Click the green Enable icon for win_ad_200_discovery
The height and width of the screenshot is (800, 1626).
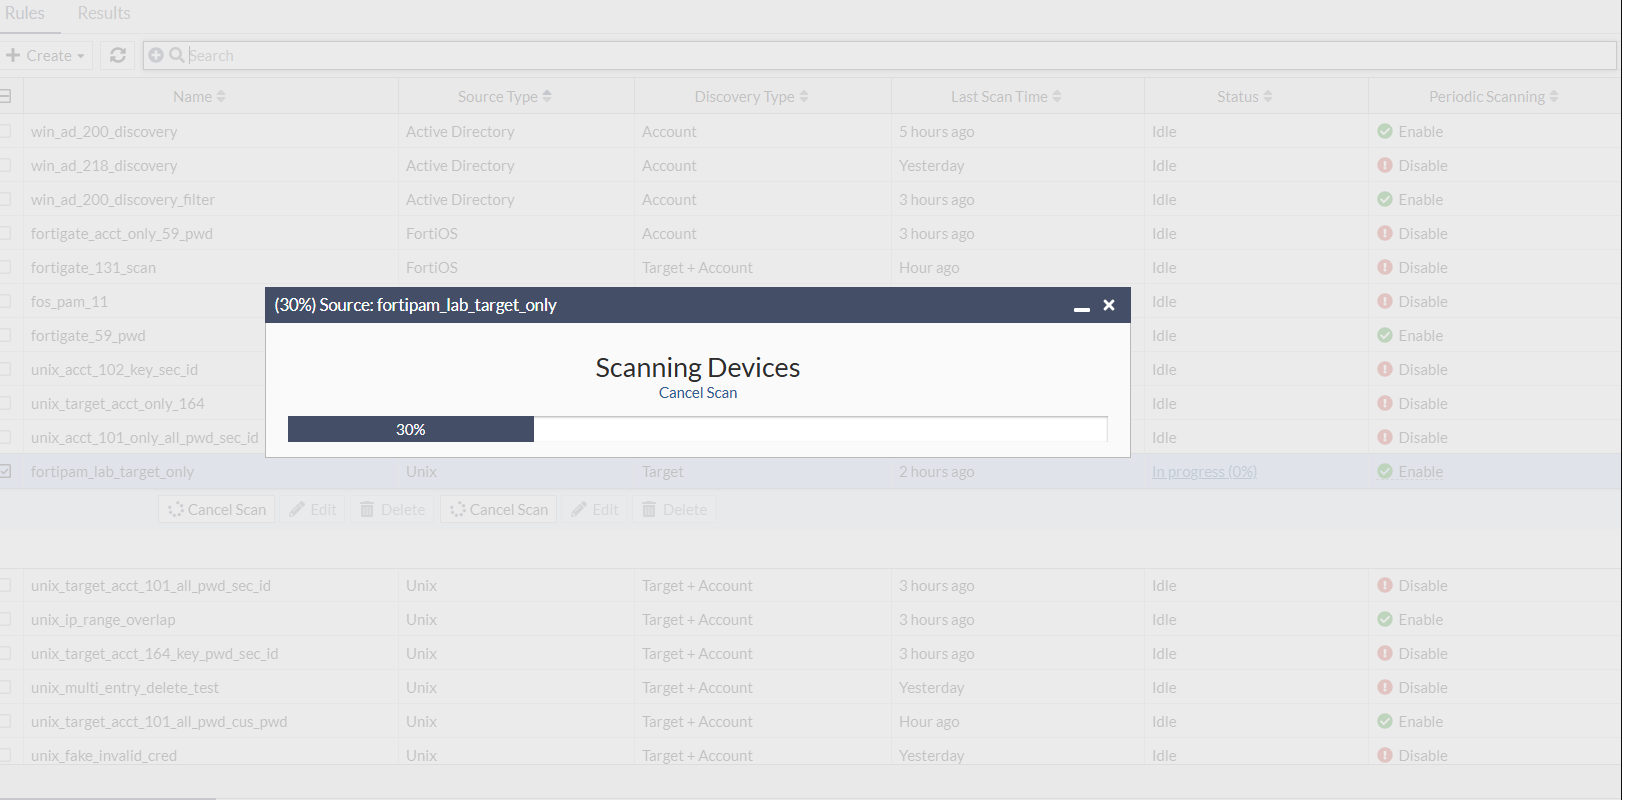pyautogui.click(x=1385, y=131)
